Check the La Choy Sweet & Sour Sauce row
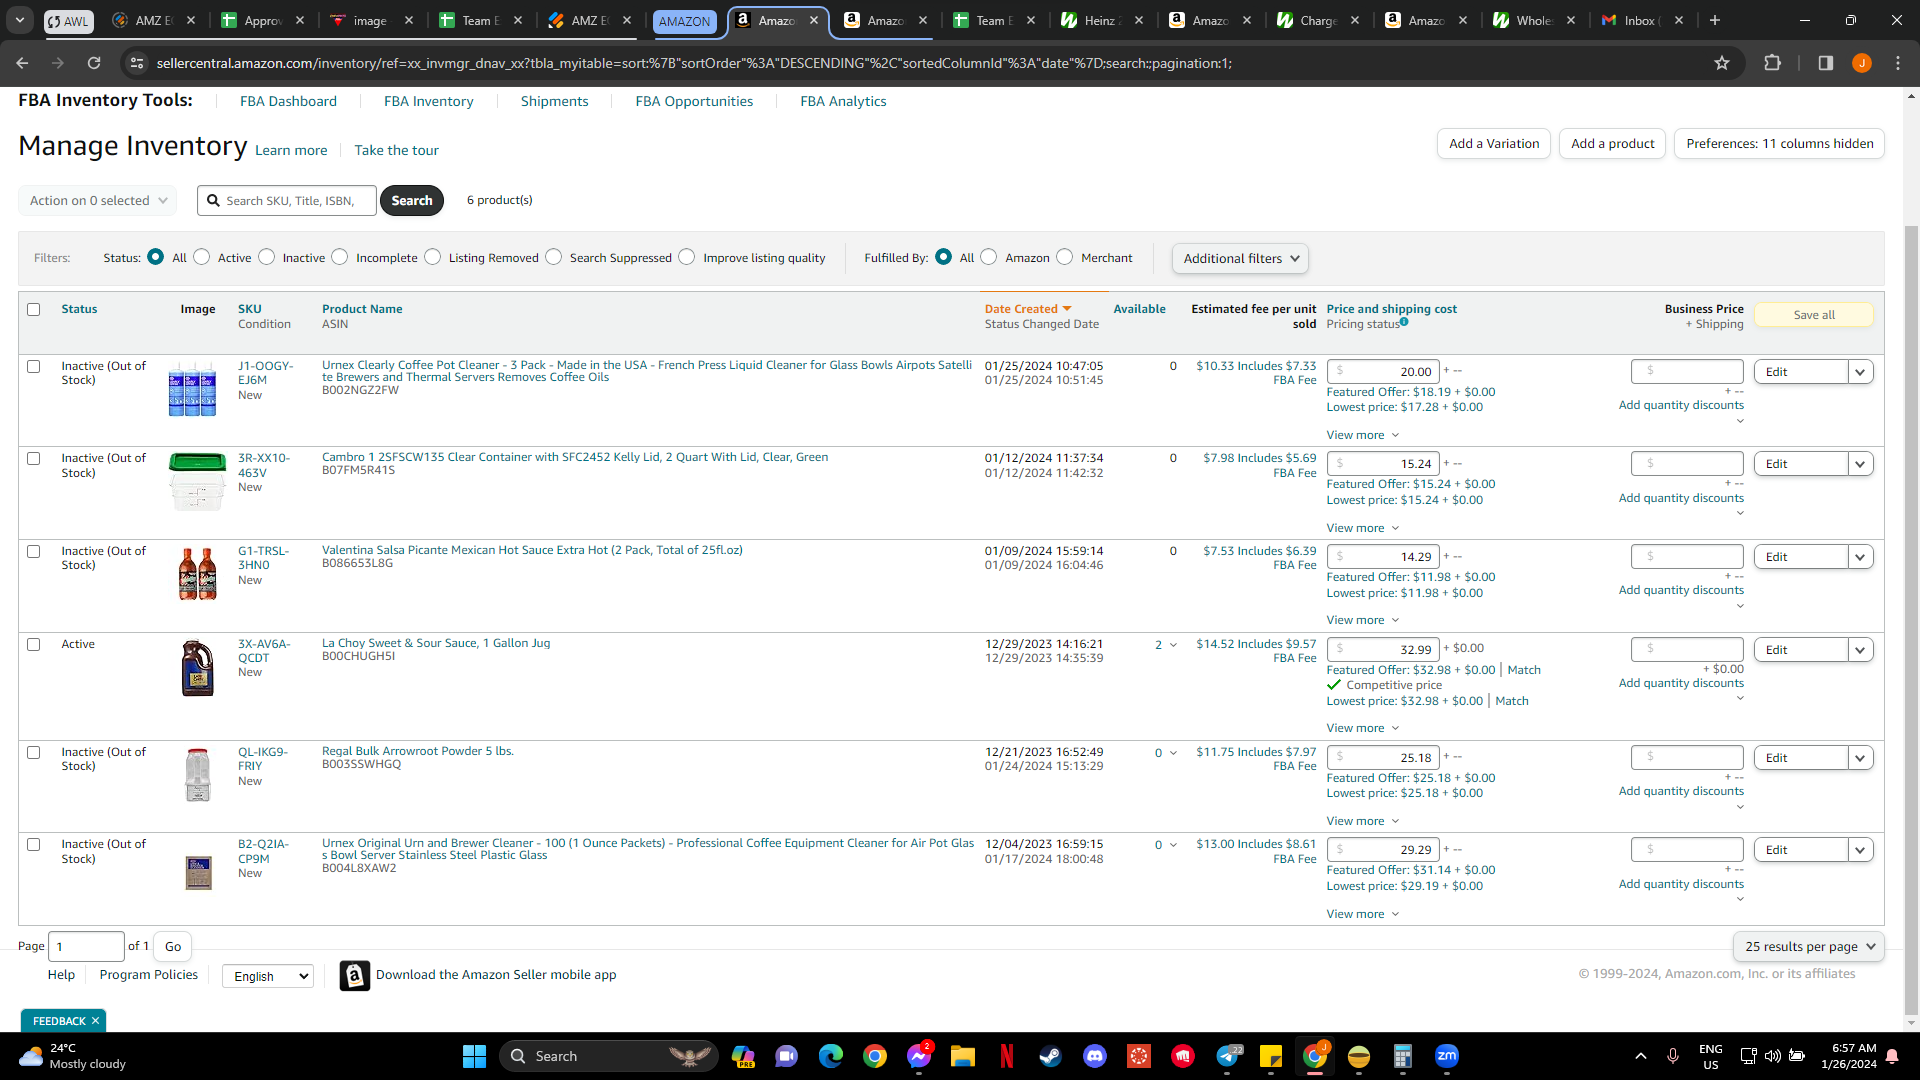1920x1080 pixels. 34,645
